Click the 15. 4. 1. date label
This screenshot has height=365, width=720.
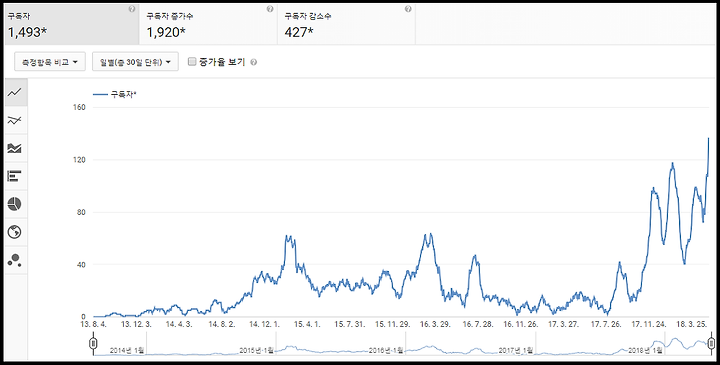point(307,324)
